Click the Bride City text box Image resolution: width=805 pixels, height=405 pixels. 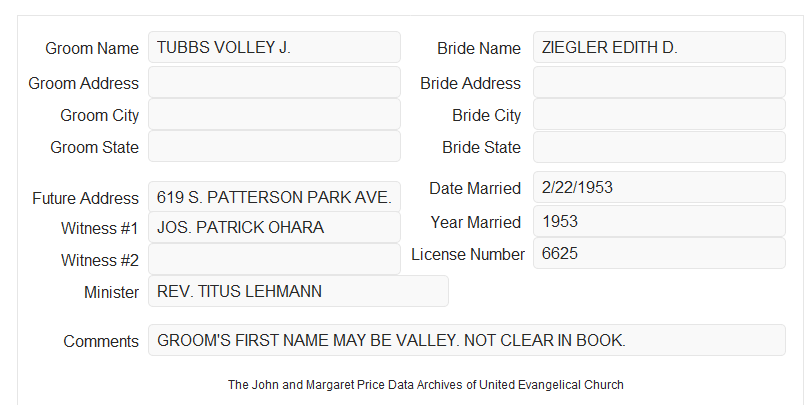coord(659,114)
